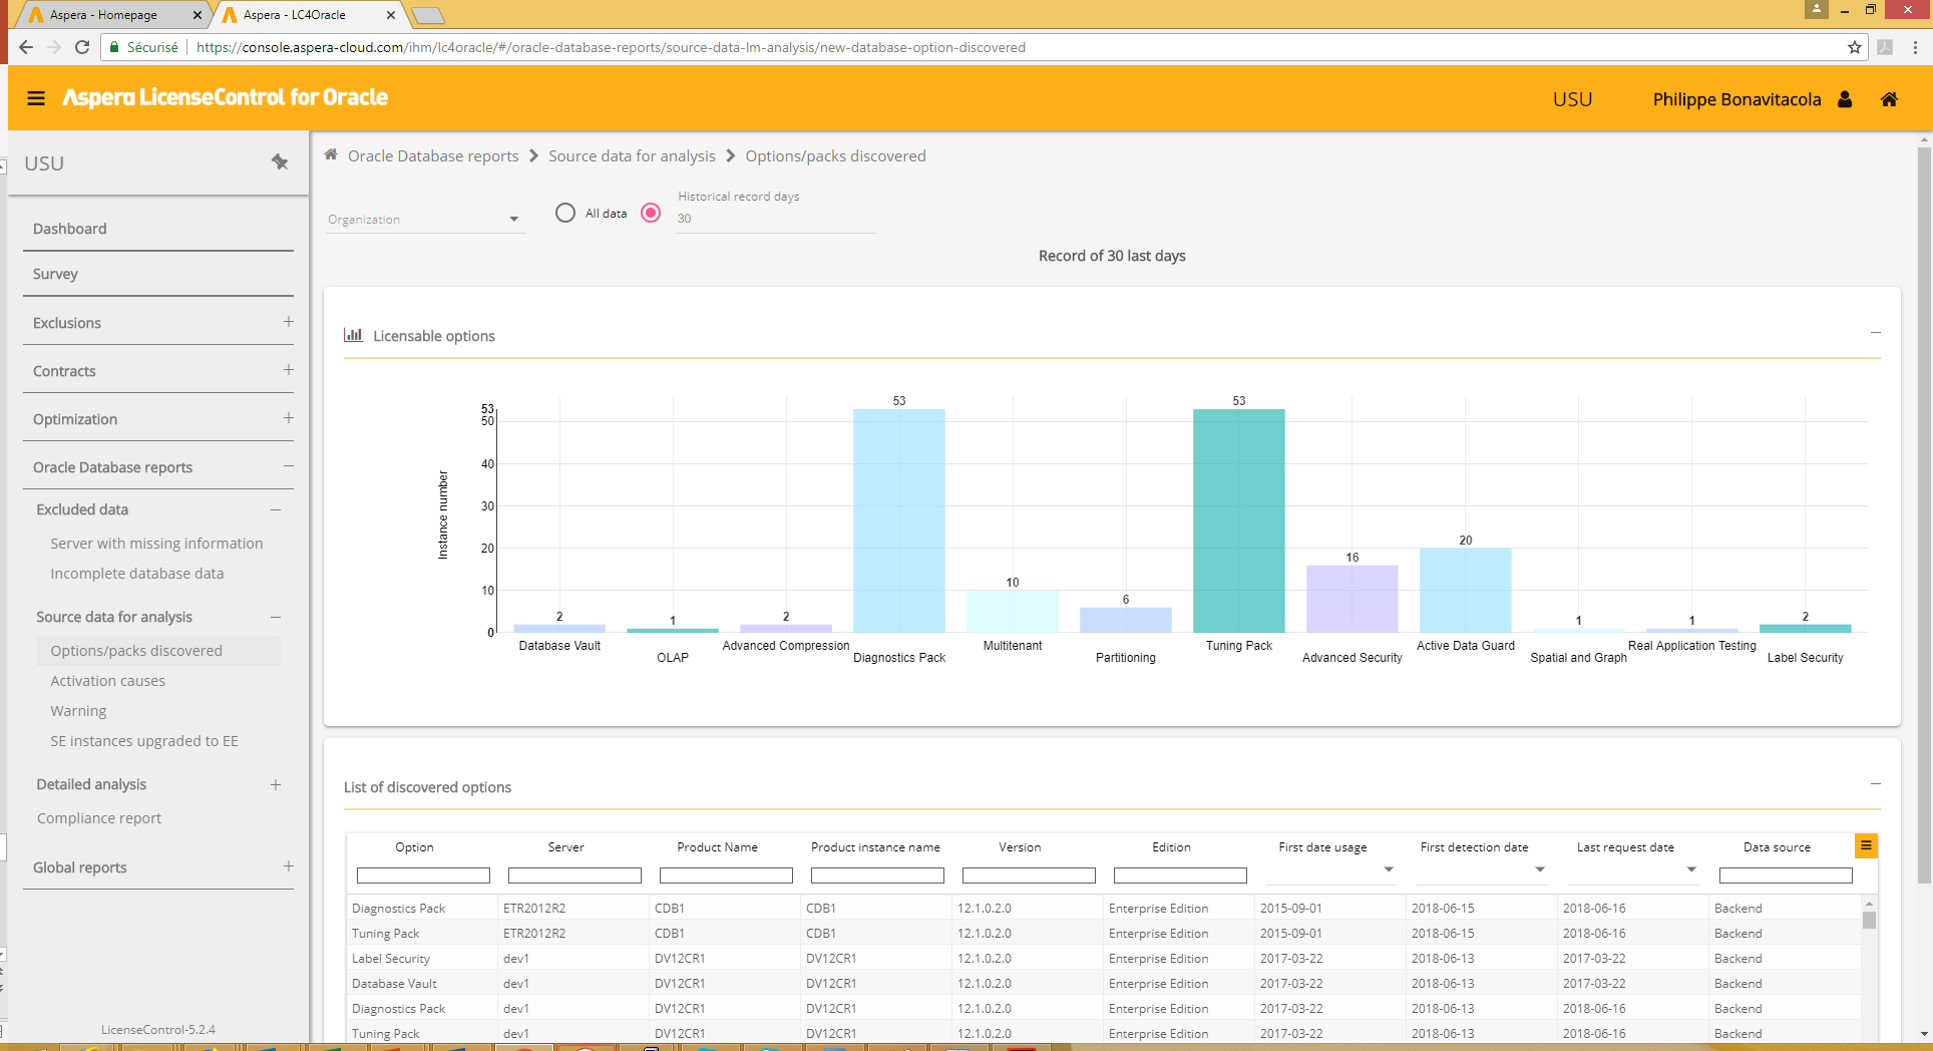The height and width of the screenshot is (1051, 1933).
Task: Open the table column menu icon
Action: 1866,846
